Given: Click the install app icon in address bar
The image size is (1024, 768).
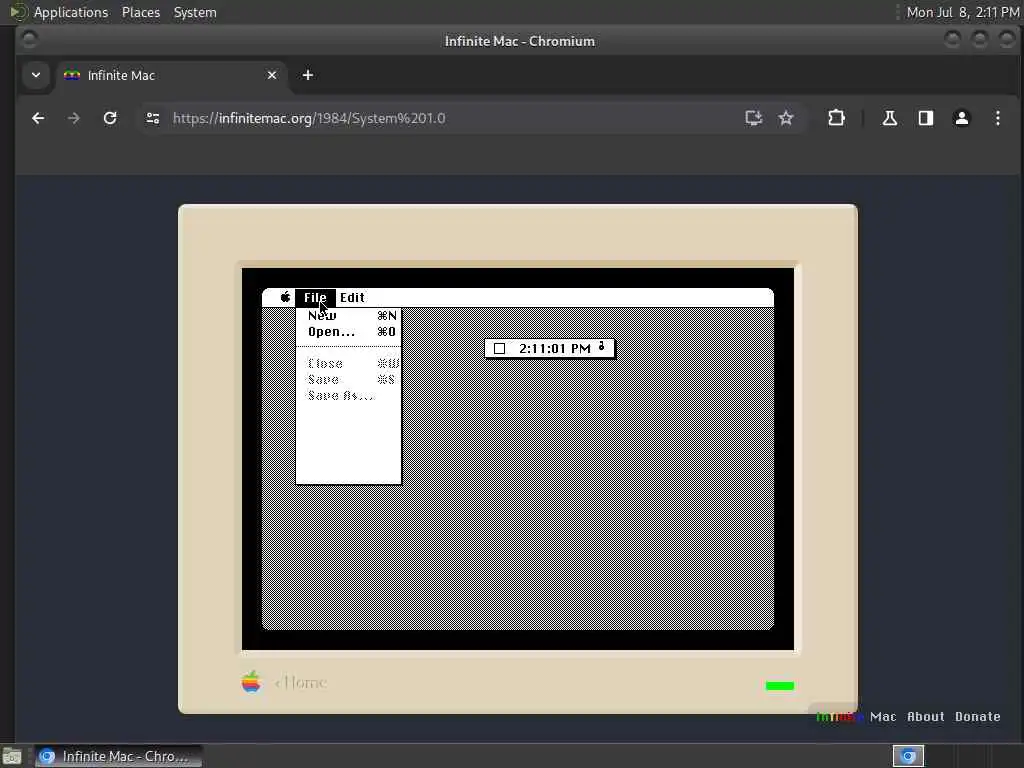Looking at the screenshot, I should coord(754,118).
